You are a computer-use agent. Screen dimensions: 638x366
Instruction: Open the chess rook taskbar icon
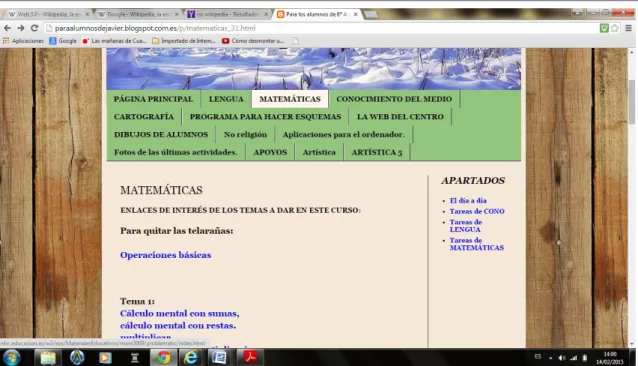coord(135,358)
